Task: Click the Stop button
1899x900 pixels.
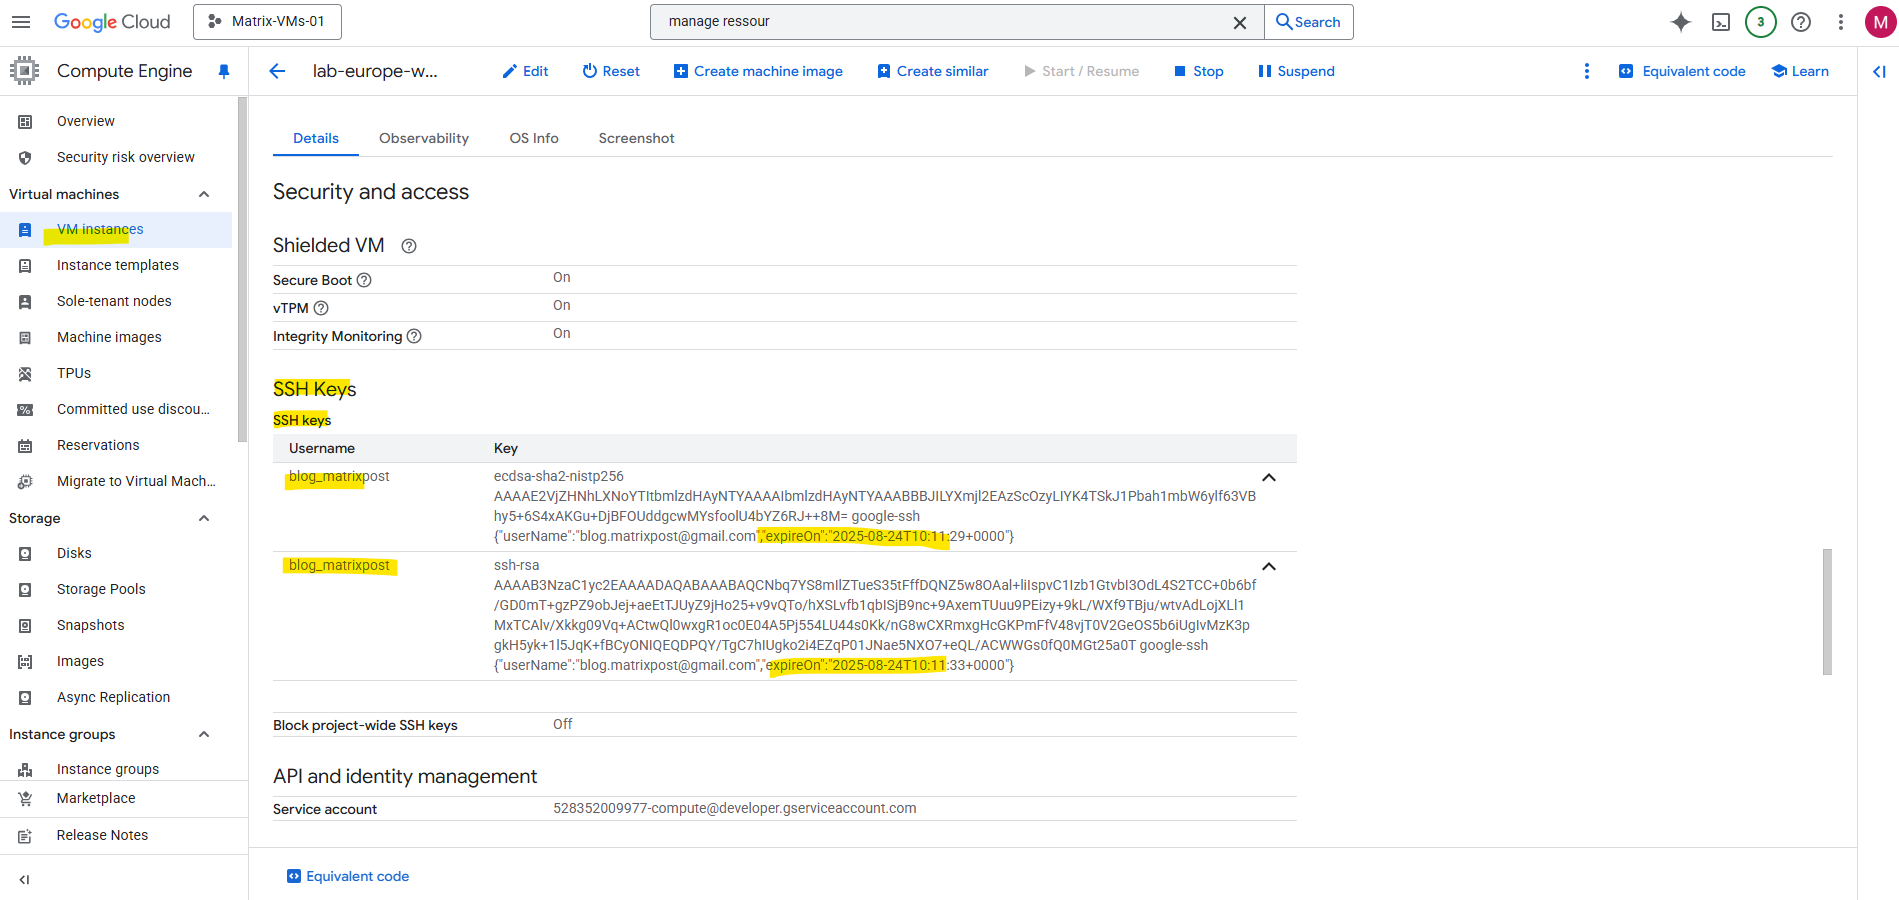Action: 1198,71
